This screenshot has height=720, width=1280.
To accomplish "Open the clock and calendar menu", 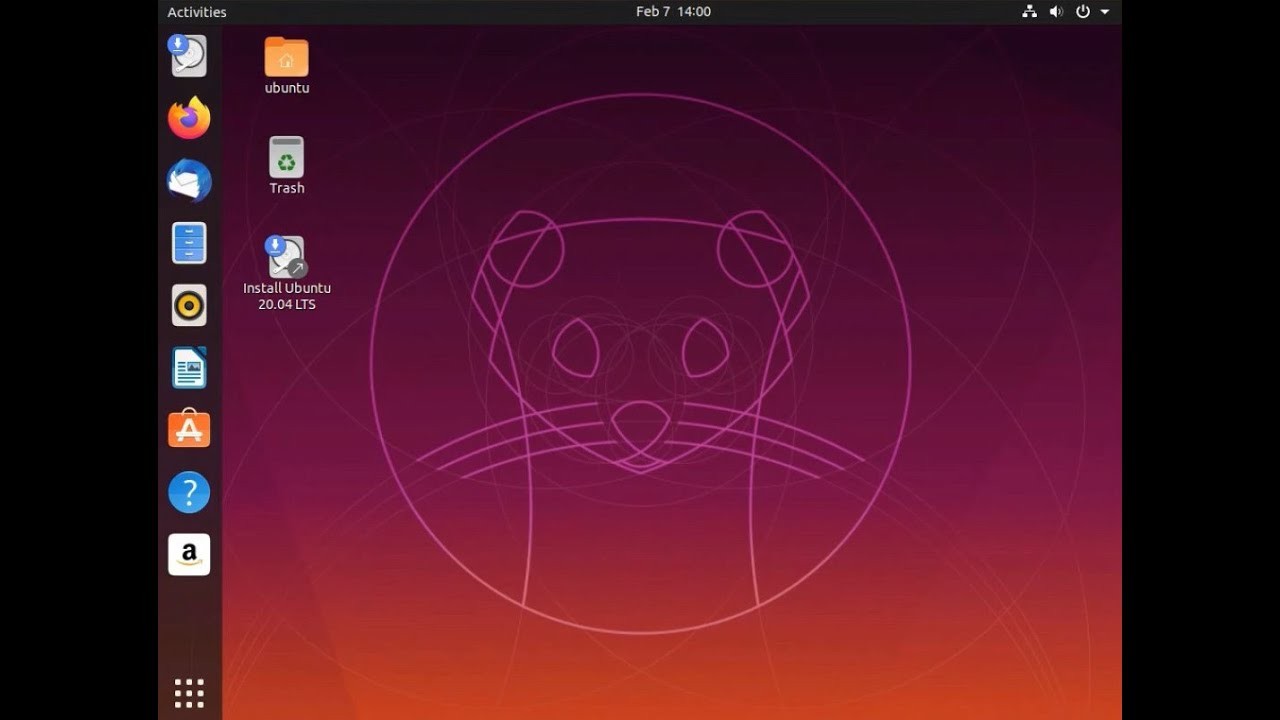I will pyautogui.click(x=673, y=12).
